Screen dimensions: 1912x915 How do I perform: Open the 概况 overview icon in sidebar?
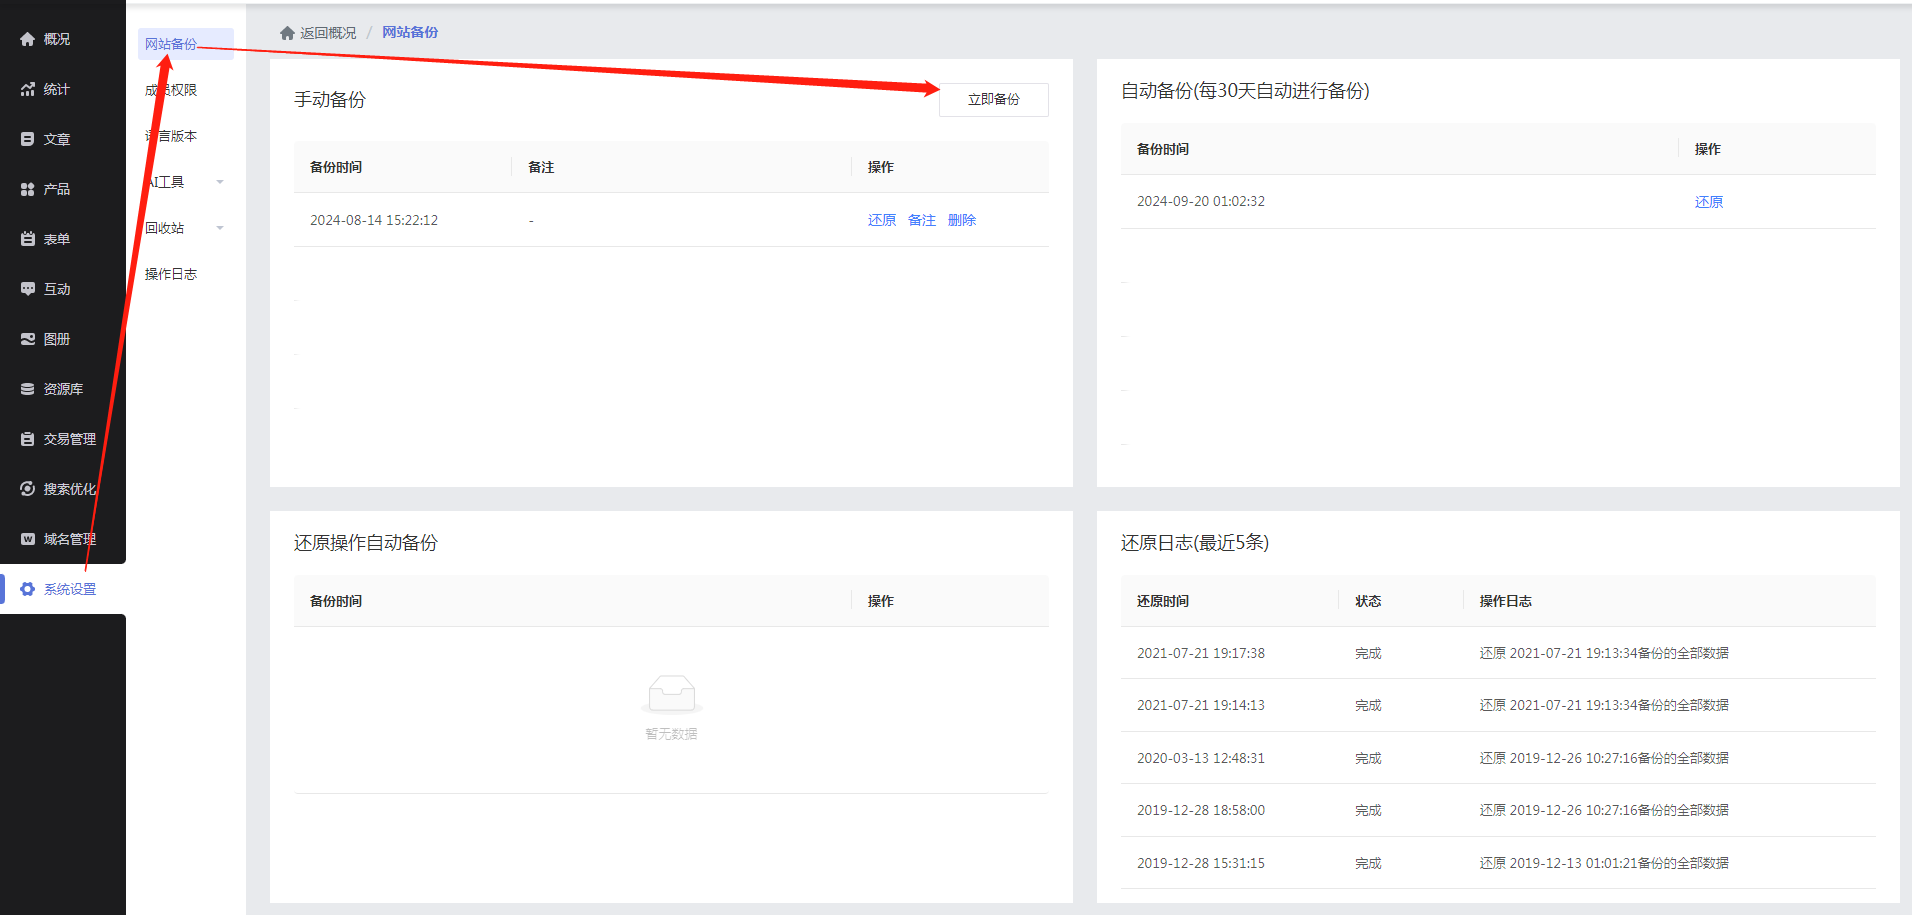coord(28,39)
